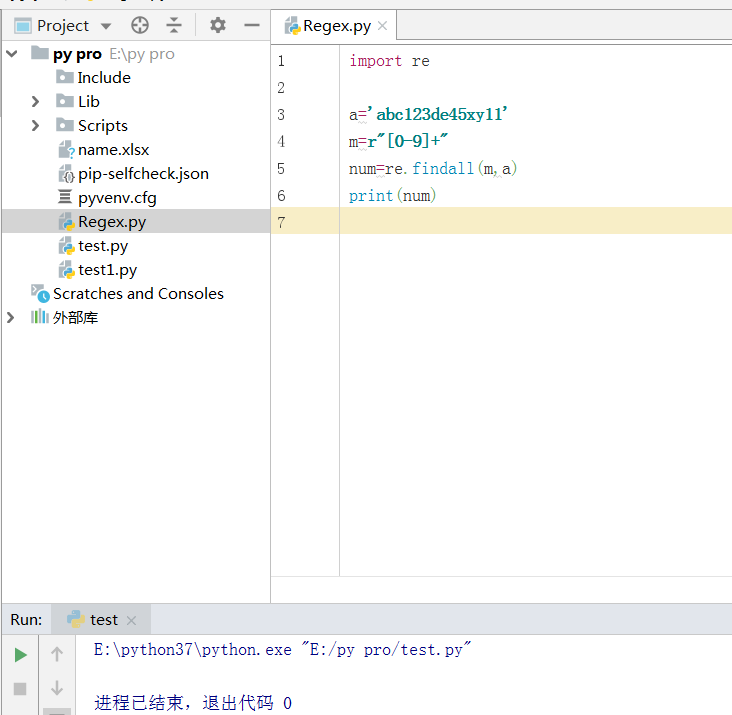Viewport: 732px width, 715px height.
Task: Click the Run: panel label
Action: [x=26, y=620]
